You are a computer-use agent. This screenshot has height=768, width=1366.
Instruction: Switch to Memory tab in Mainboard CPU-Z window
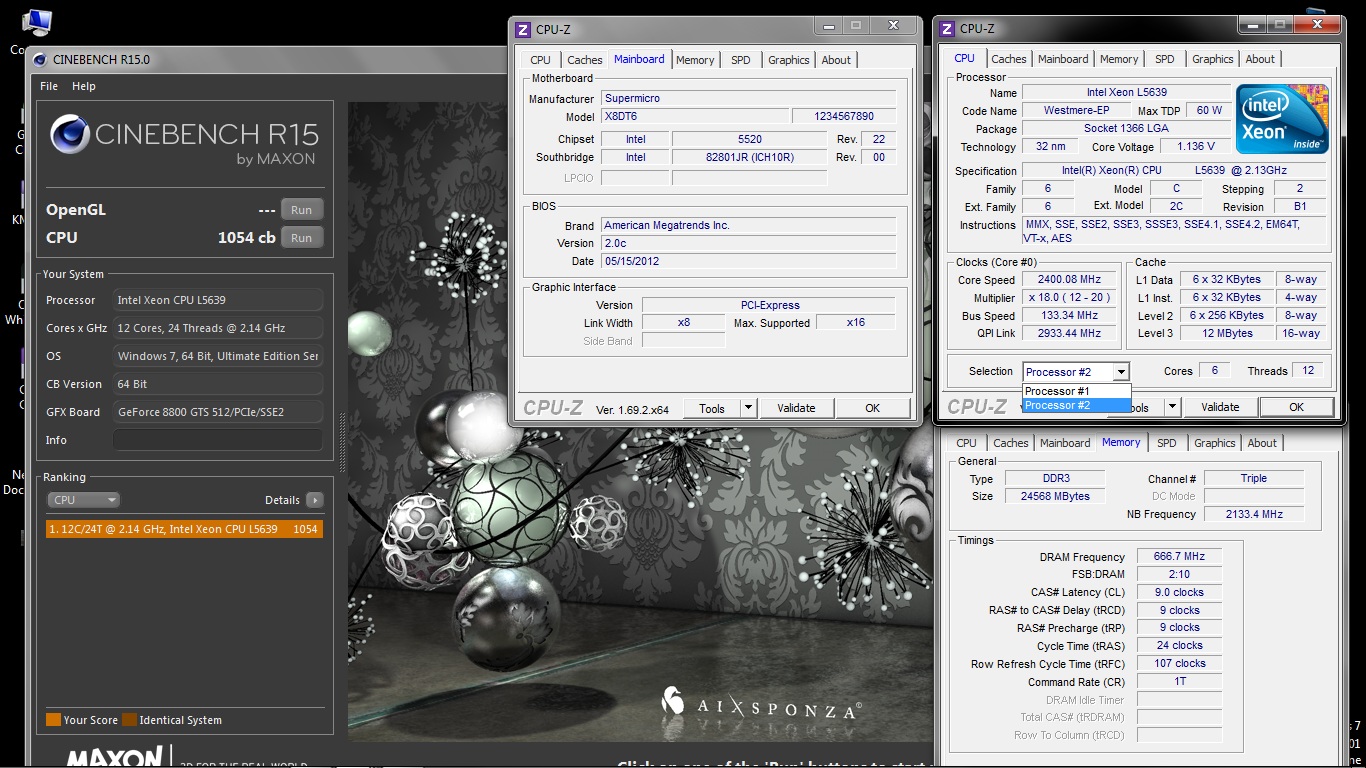[695, 60]
